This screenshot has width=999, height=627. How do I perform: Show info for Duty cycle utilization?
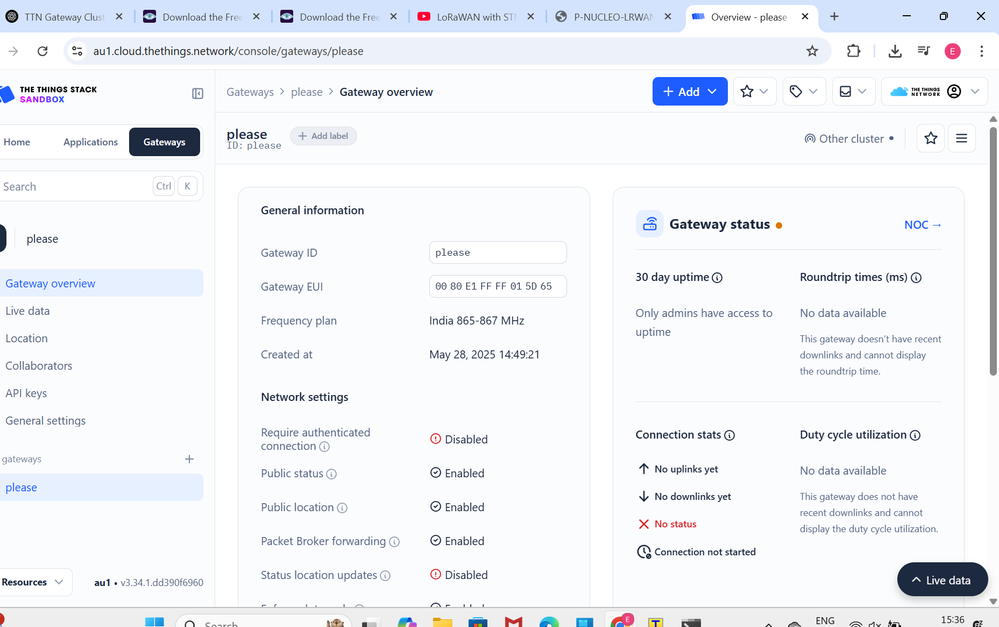click(915, 435)
